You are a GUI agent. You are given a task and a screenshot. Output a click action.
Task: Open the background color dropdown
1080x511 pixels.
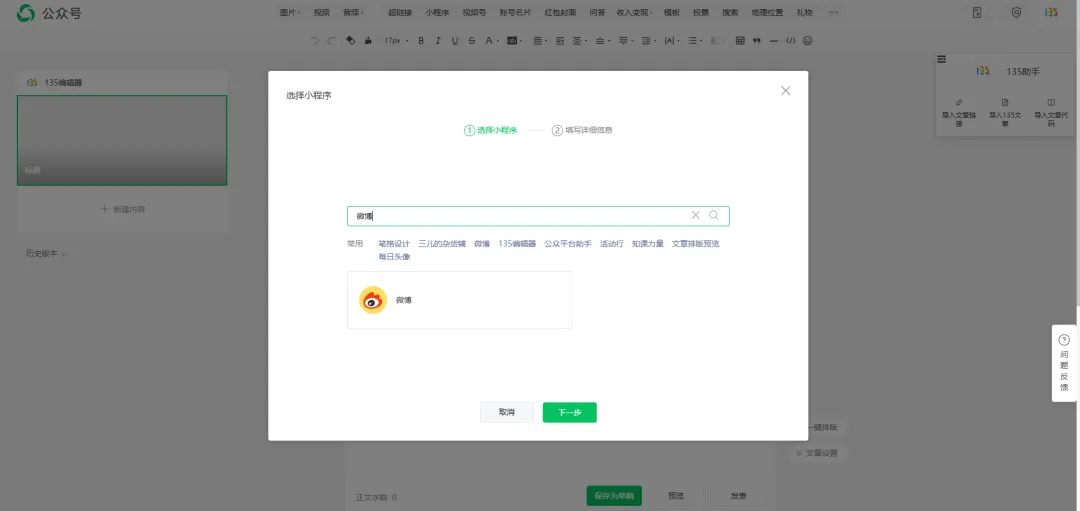(x=514, y=41)
